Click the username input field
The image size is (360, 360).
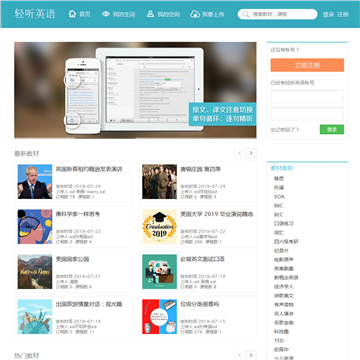[307, 96]
